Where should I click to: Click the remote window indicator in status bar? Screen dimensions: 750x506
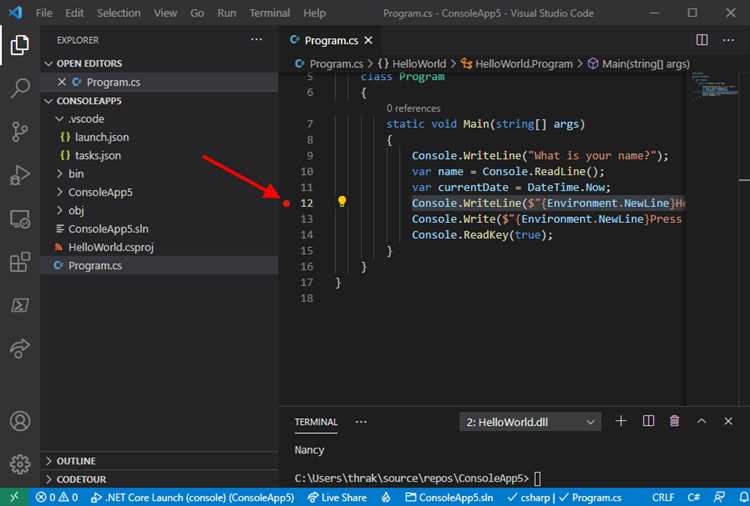(x=14, y=497)
